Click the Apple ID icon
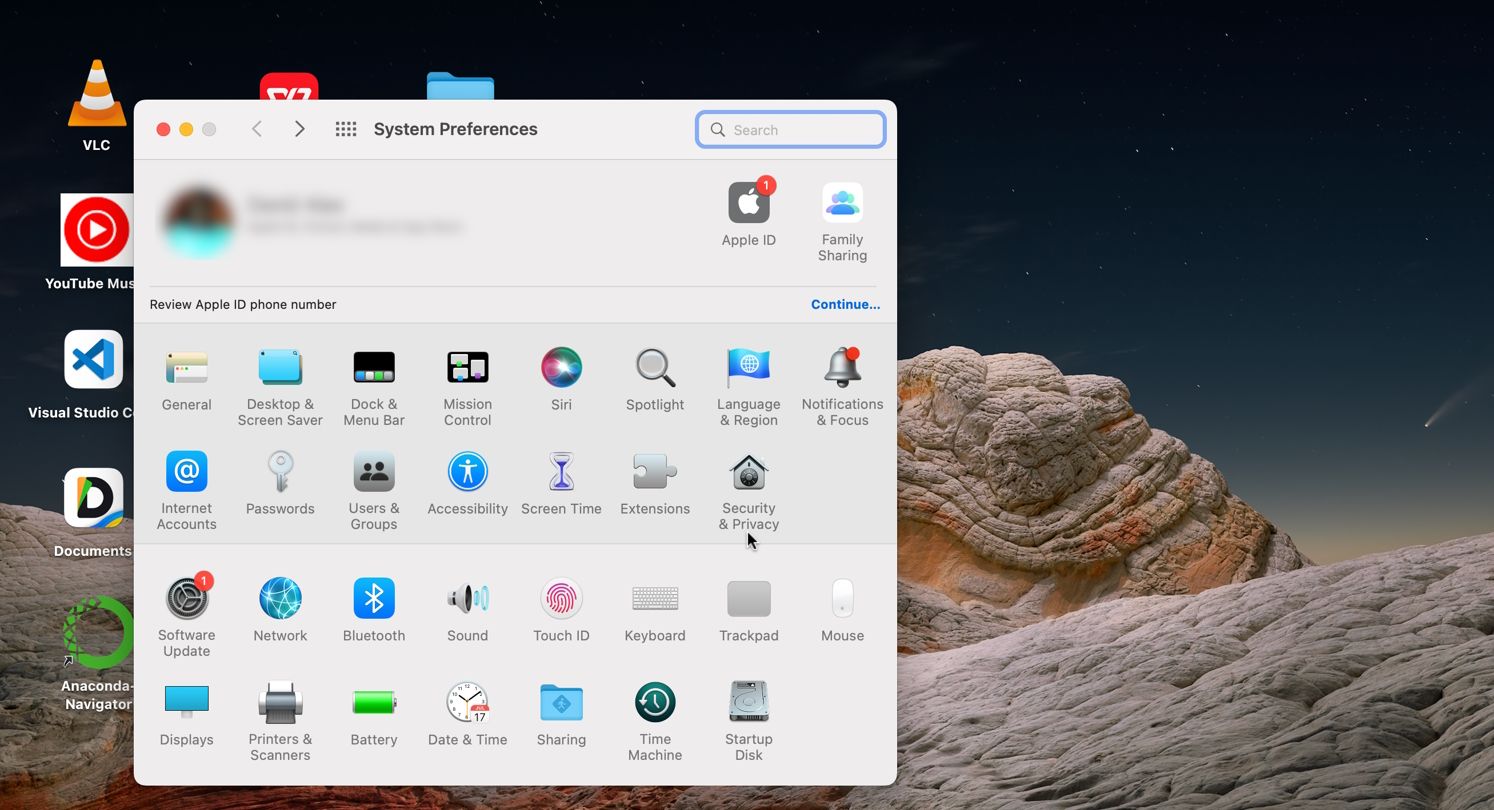Image resolution: width=1494 pixels, height=810 pixels. [748, 204]
